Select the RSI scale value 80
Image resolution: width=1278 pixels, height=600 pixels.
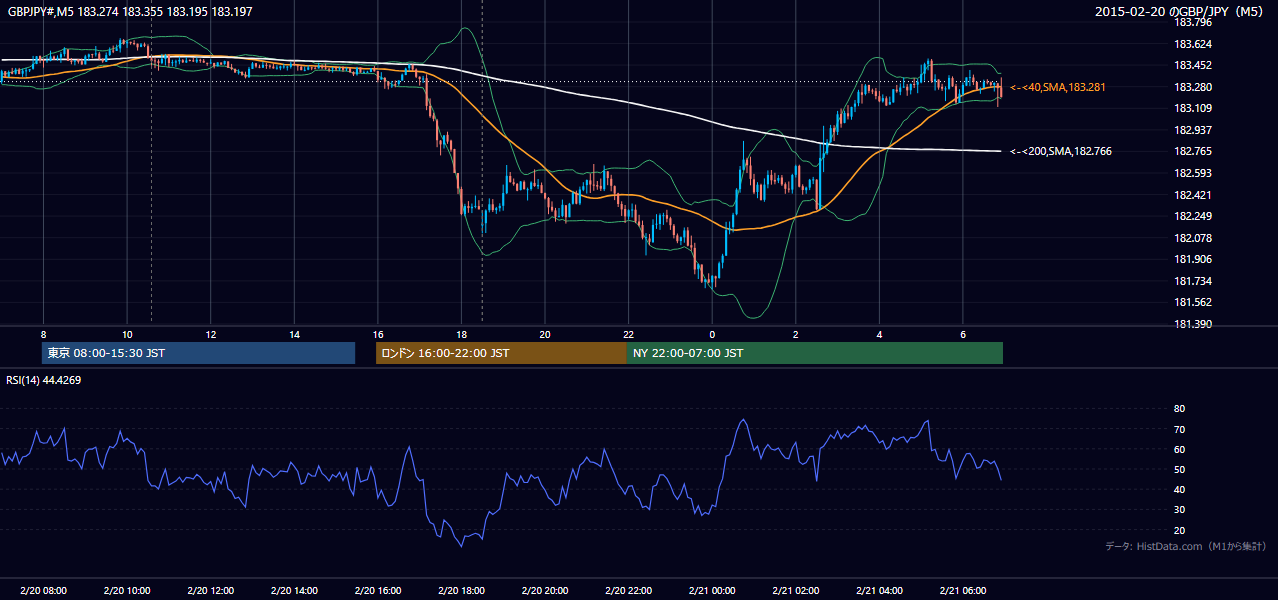point(1180,409)
